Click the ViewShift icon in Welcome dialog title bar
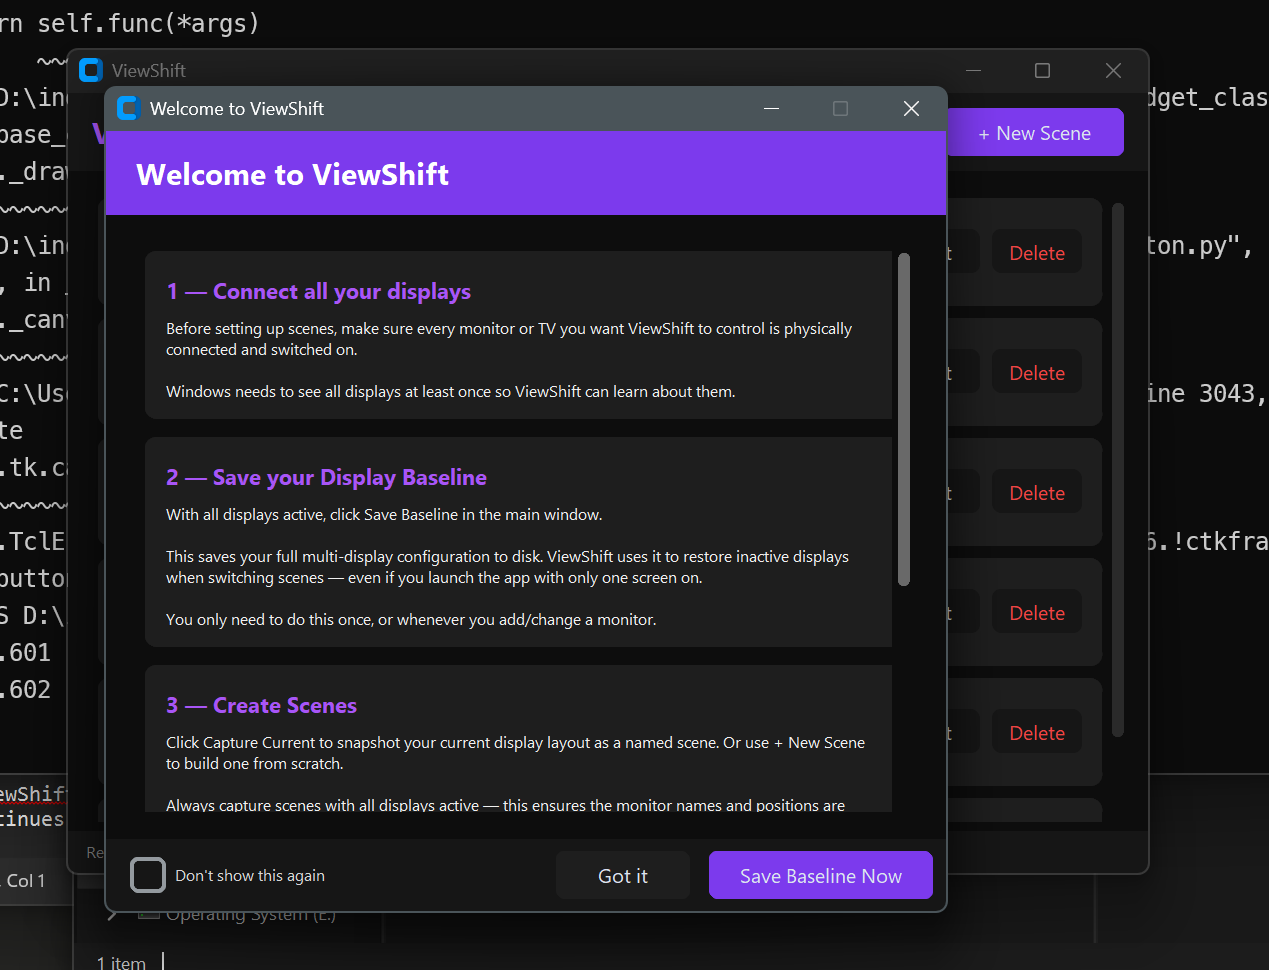This screenshot has height=970, width=1269. click(128, 108)
